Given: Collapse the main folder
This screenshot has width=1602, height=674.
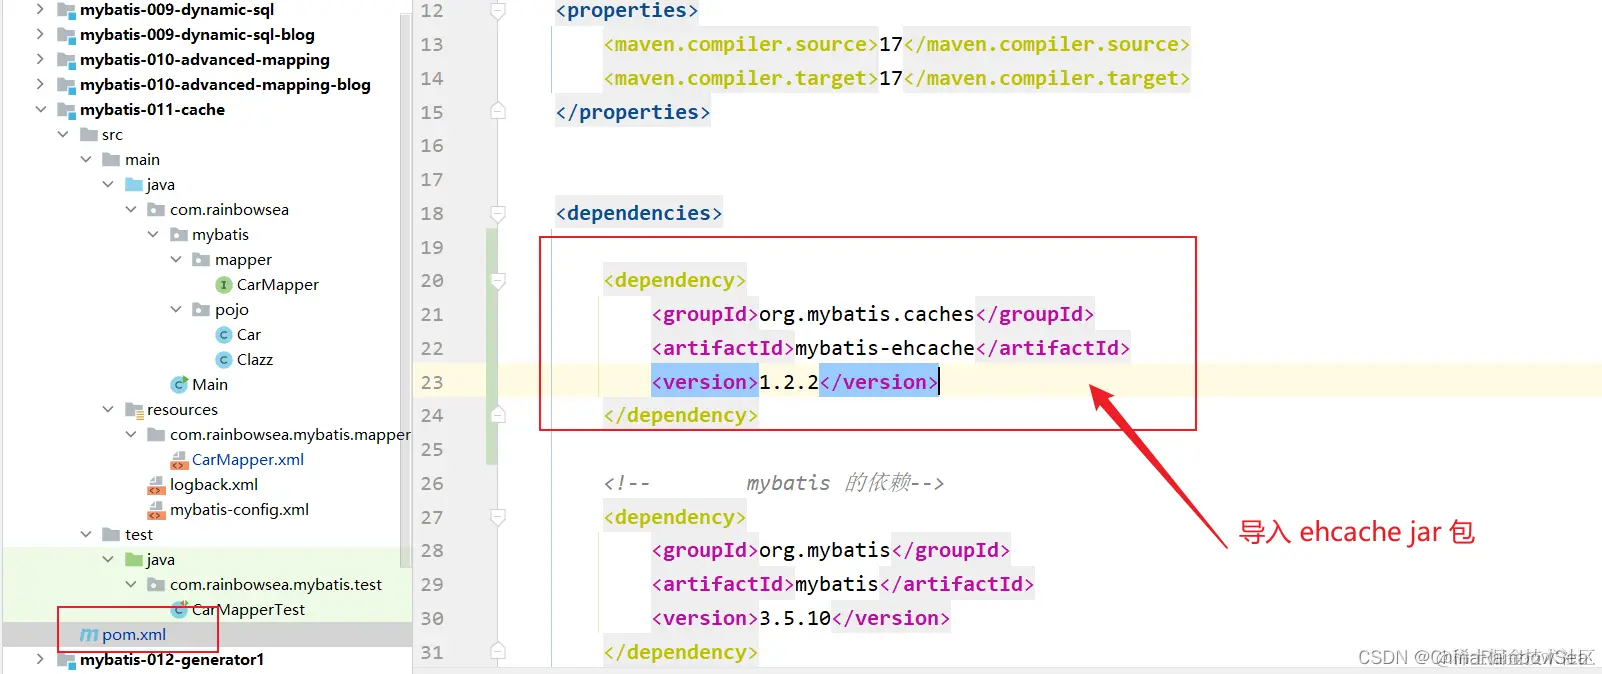Looking at the screenshot, I should click(x=85, y=160).
